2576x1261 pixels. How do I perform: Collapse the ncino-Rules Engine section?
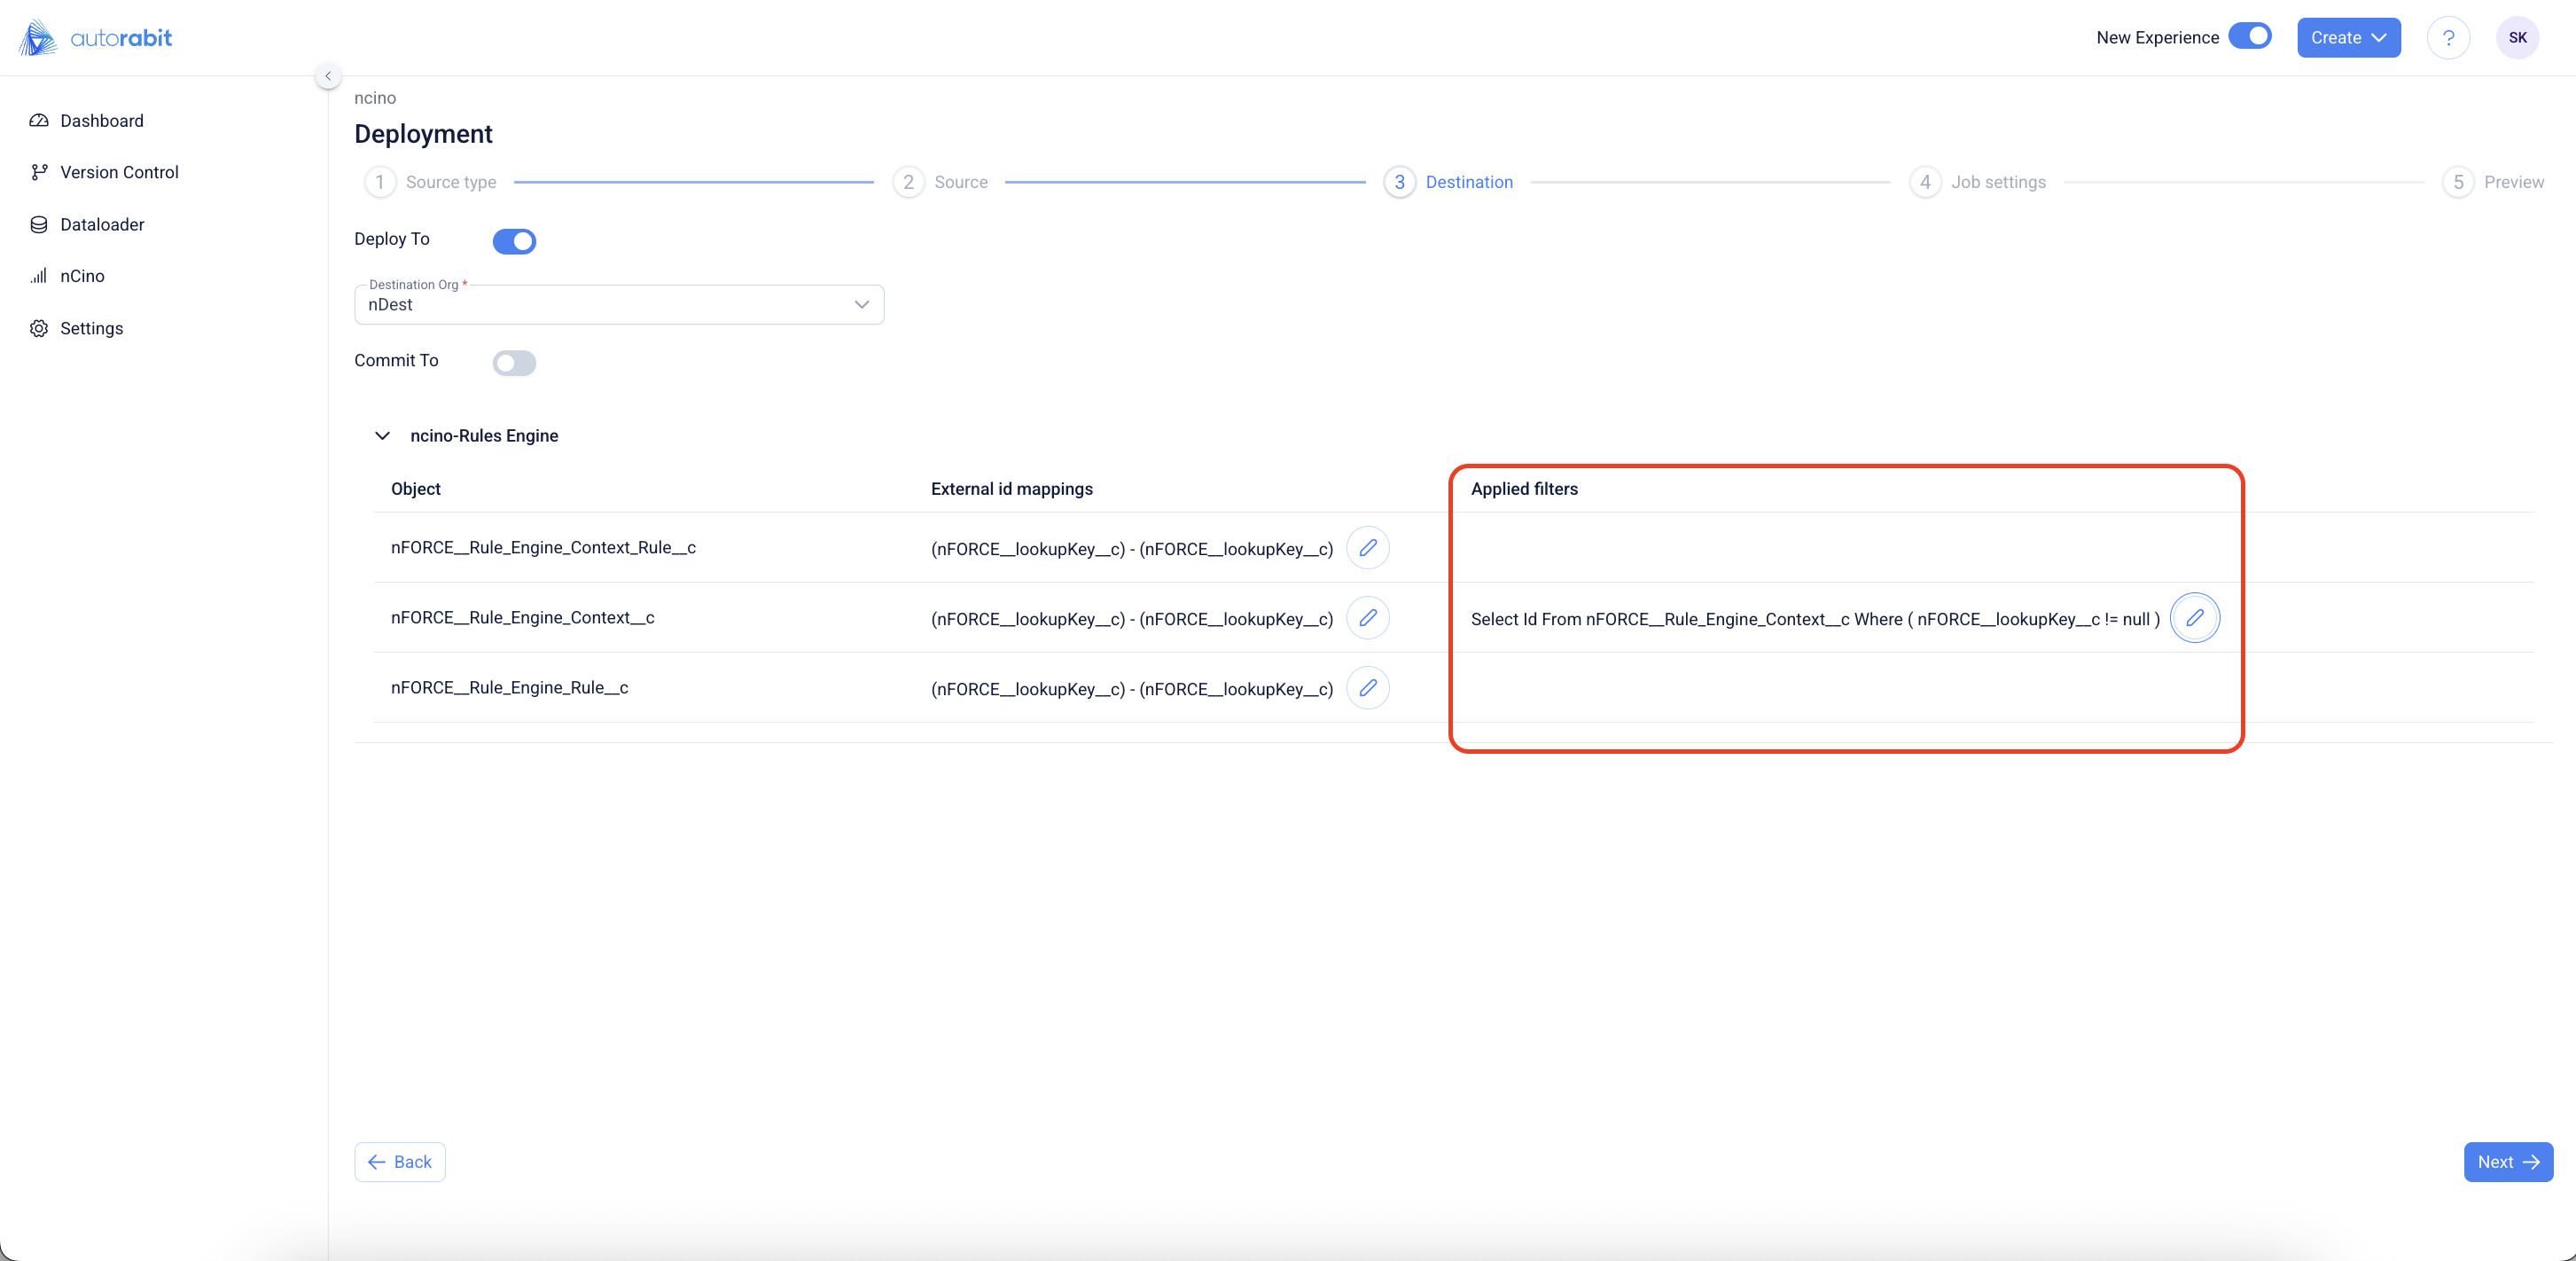tap(382, 436)
